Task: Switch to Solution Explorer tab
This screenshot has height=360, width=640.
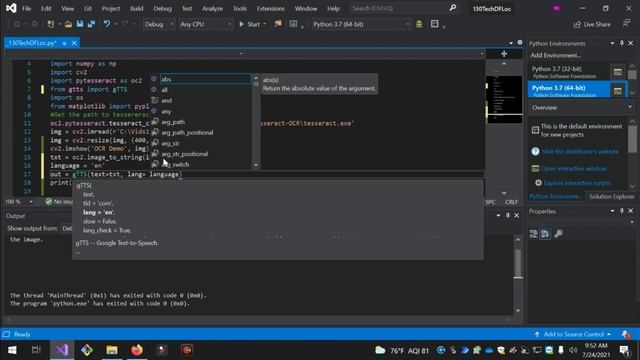Action: [611, 196]
